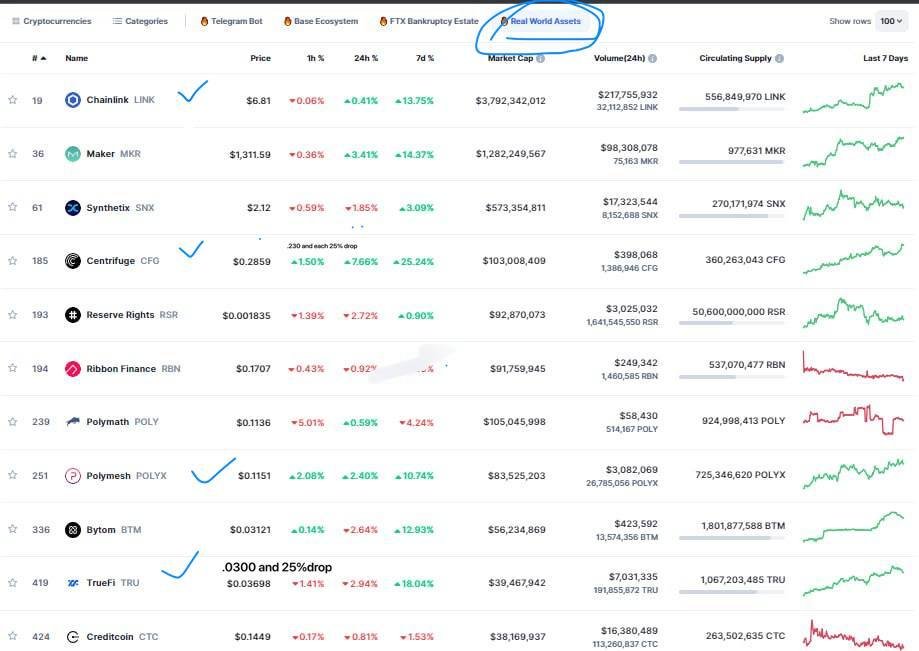
Task: Select the Real World Assets category
Action: point(540,21)
